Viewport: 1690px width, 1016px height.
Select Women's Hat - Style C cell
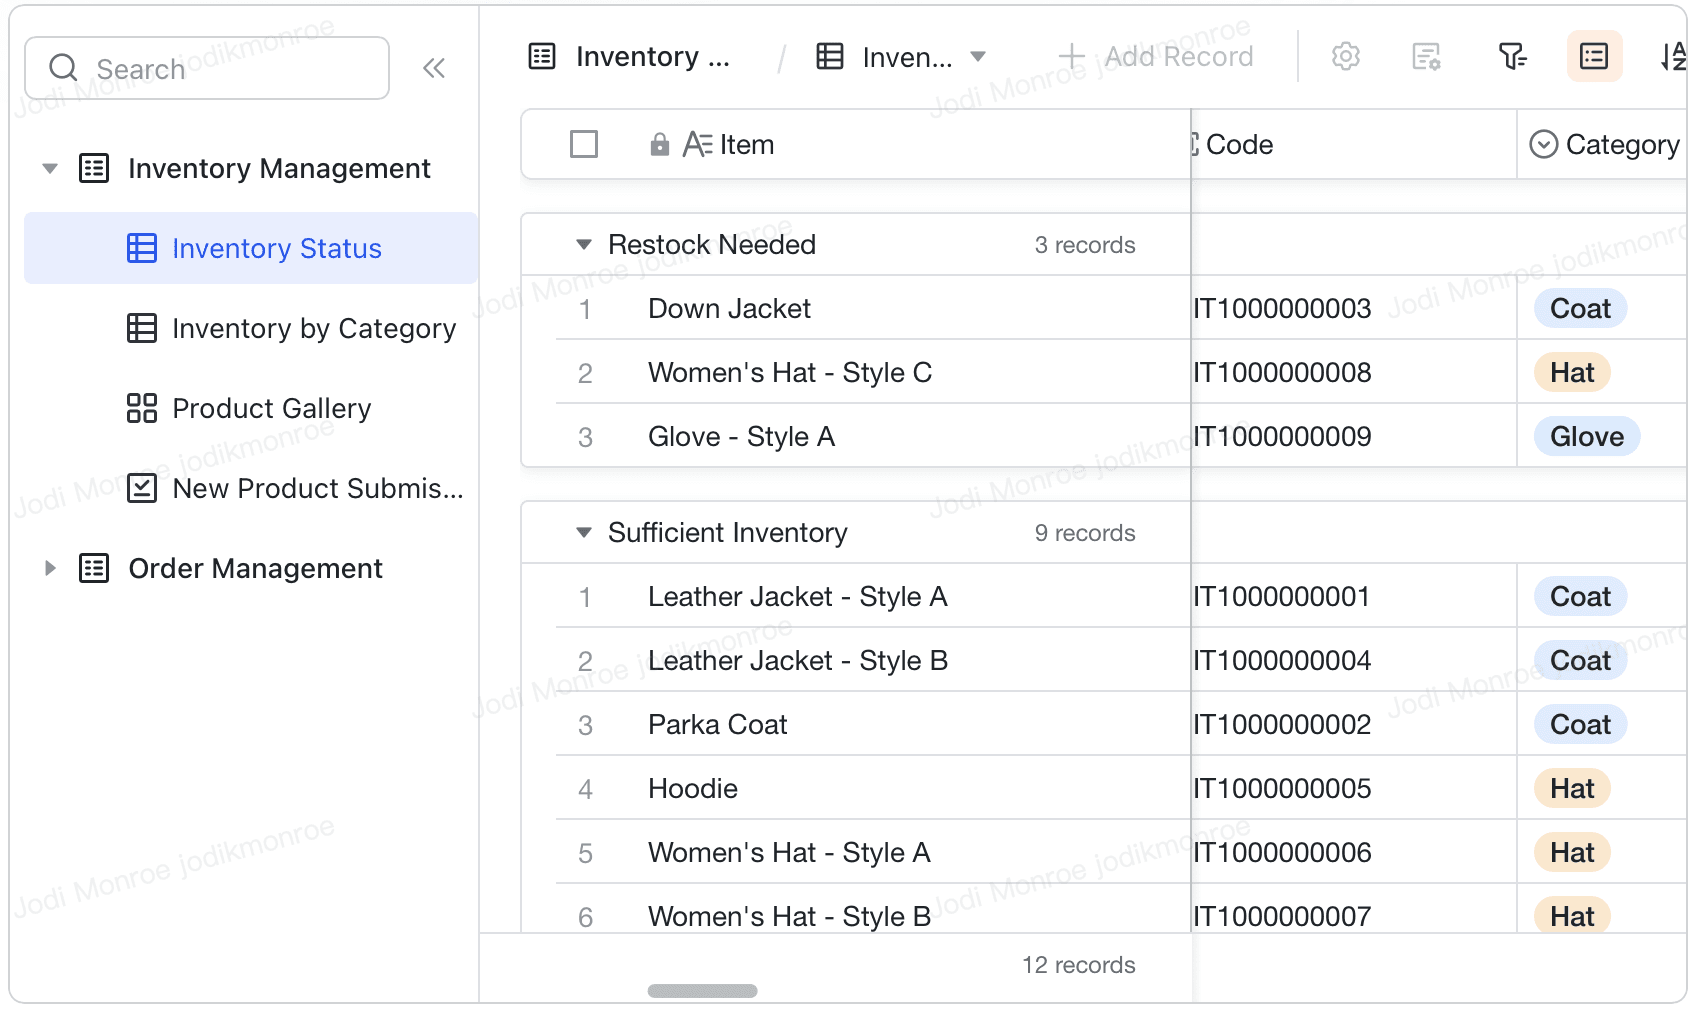pos(790,372)
